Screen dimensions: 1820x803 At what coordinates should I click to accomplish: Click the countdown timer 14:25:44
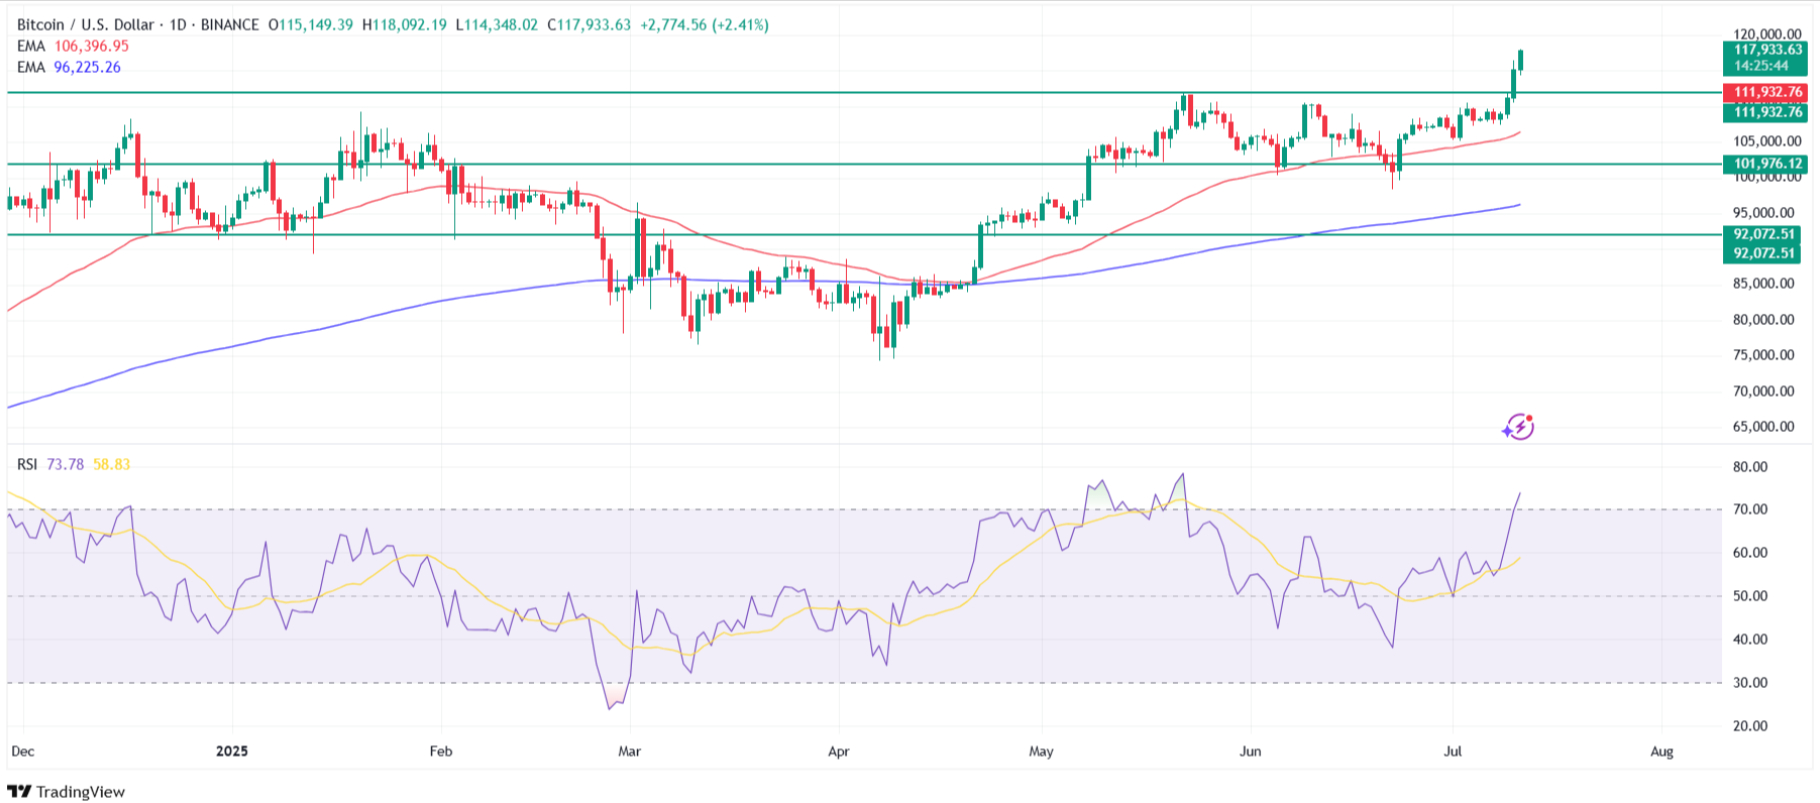coord(1762,66)
